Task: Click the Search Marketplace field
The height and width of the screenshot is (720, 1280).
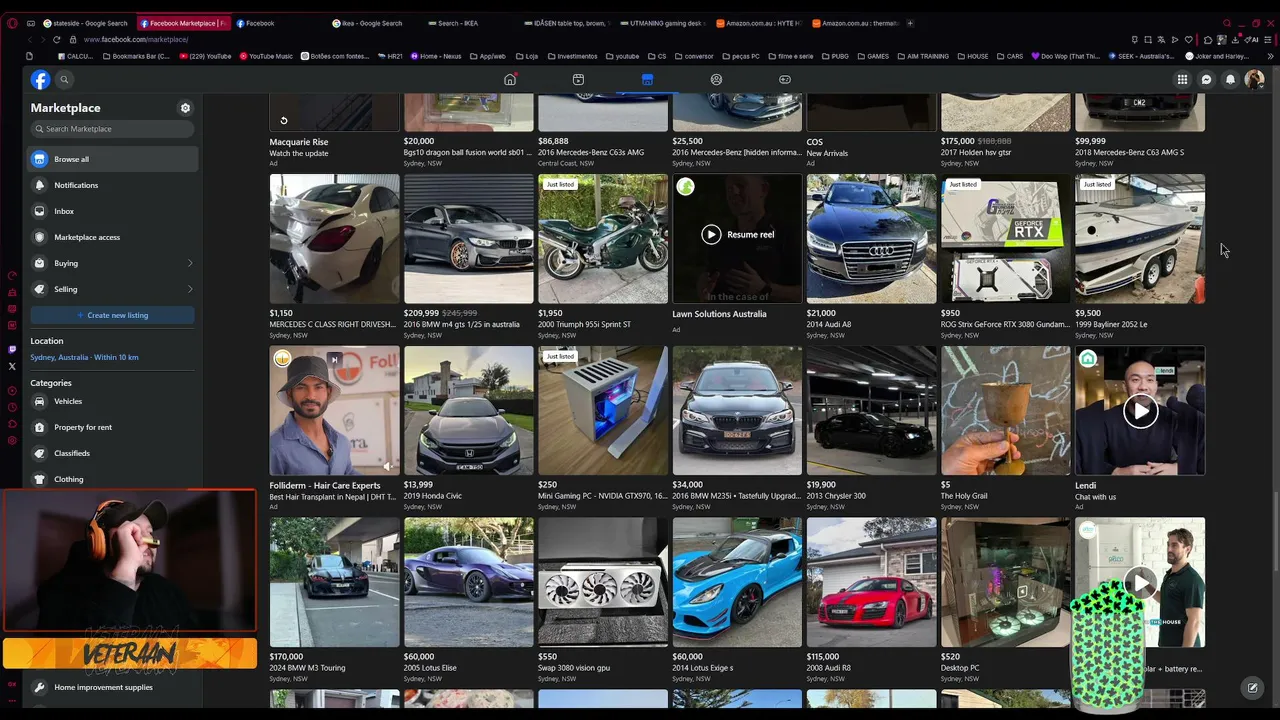Action: click(112, 129)
